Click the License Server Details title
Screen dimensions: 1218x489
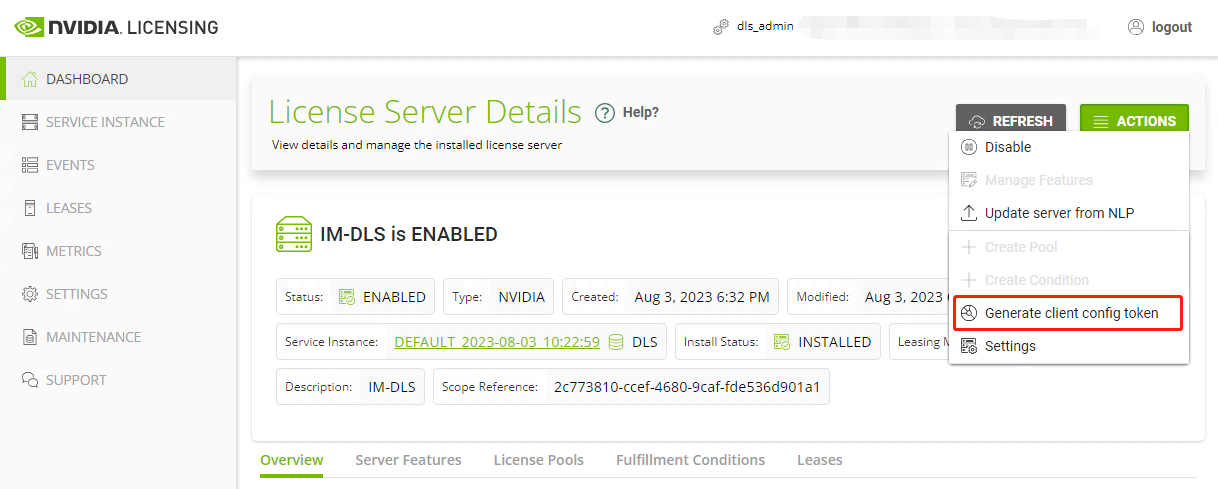coord(425,112)
